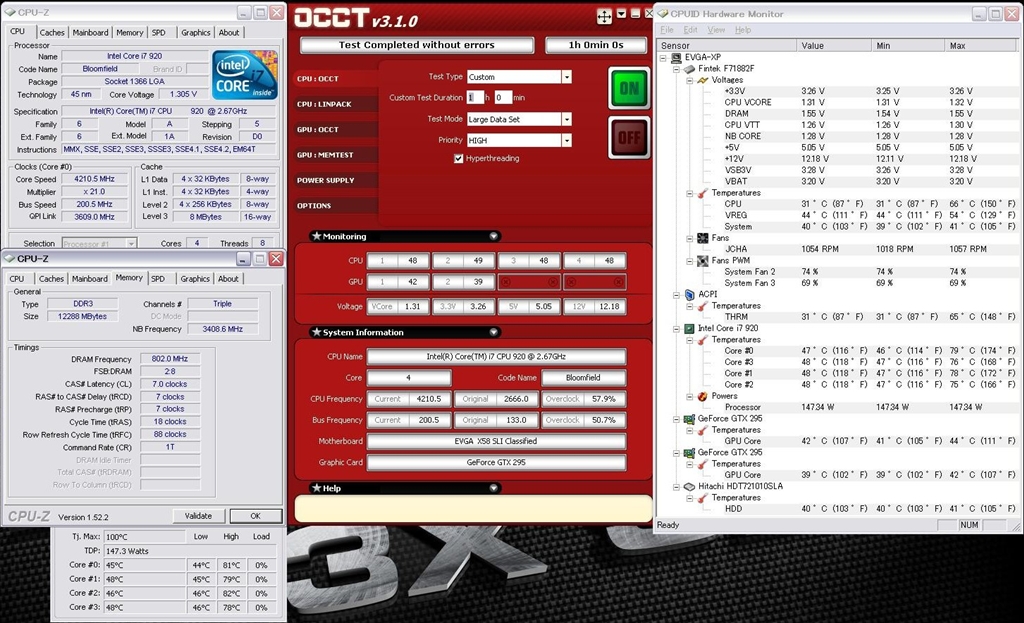
Task: Click the Fans PWM icon
Action: tap(702, 261)
